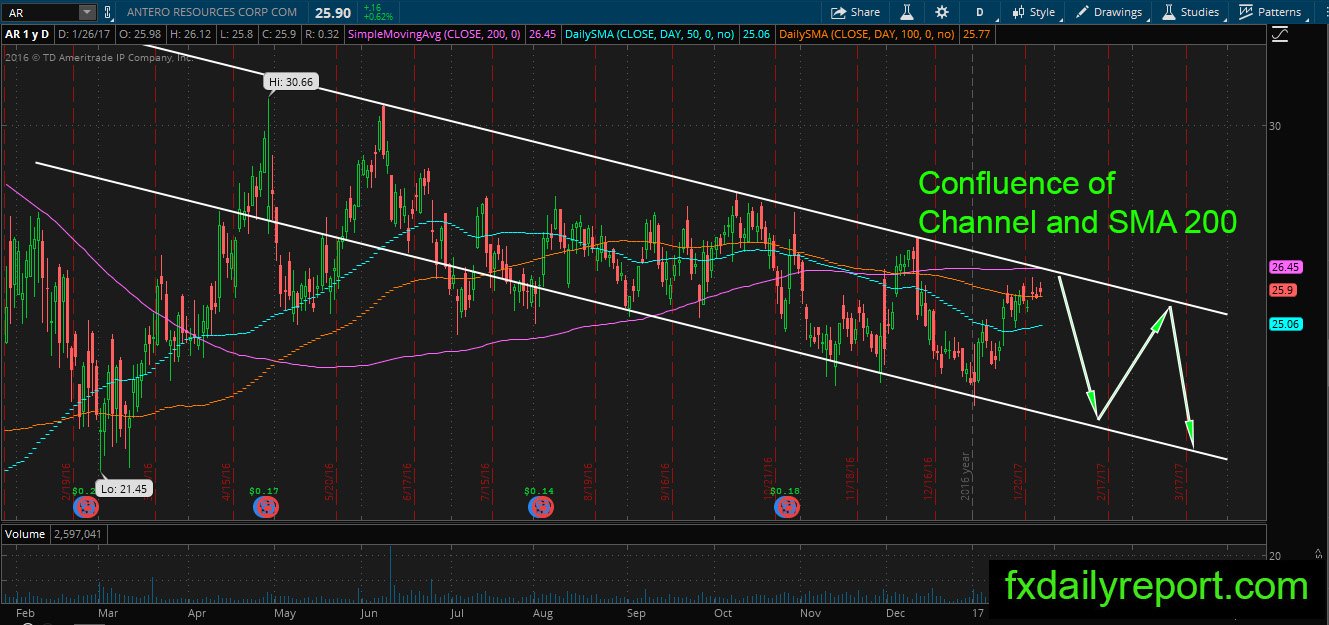Open the symbol history dropdown arrow
1329x625 pixels.
87,12
